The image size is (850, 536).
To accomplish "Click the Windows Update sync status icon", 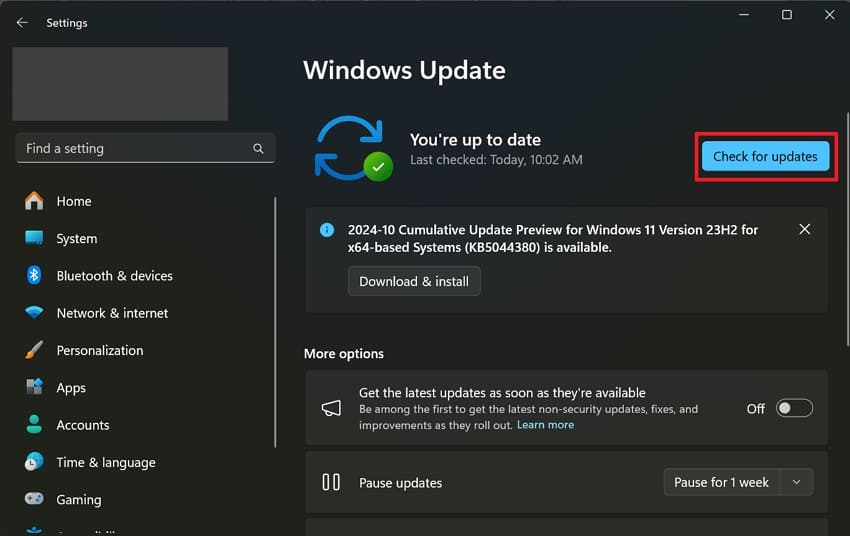I will (x=354, y=148).
